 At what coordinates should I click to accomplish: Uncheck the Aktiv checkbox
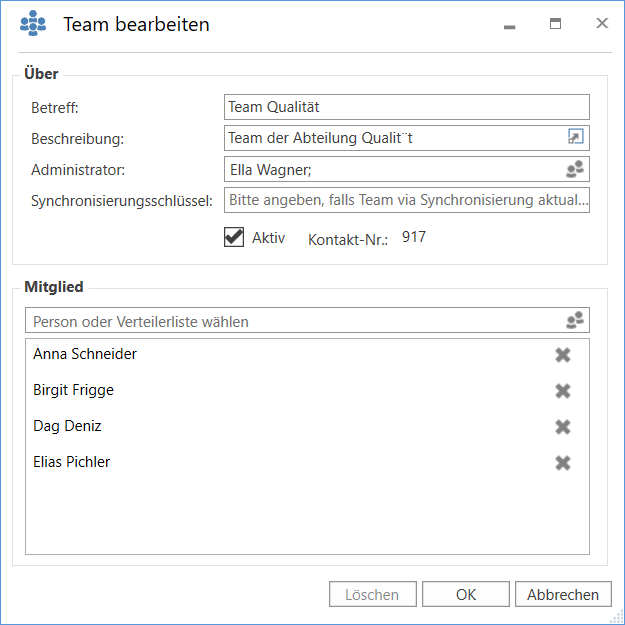tap(234, 237)
